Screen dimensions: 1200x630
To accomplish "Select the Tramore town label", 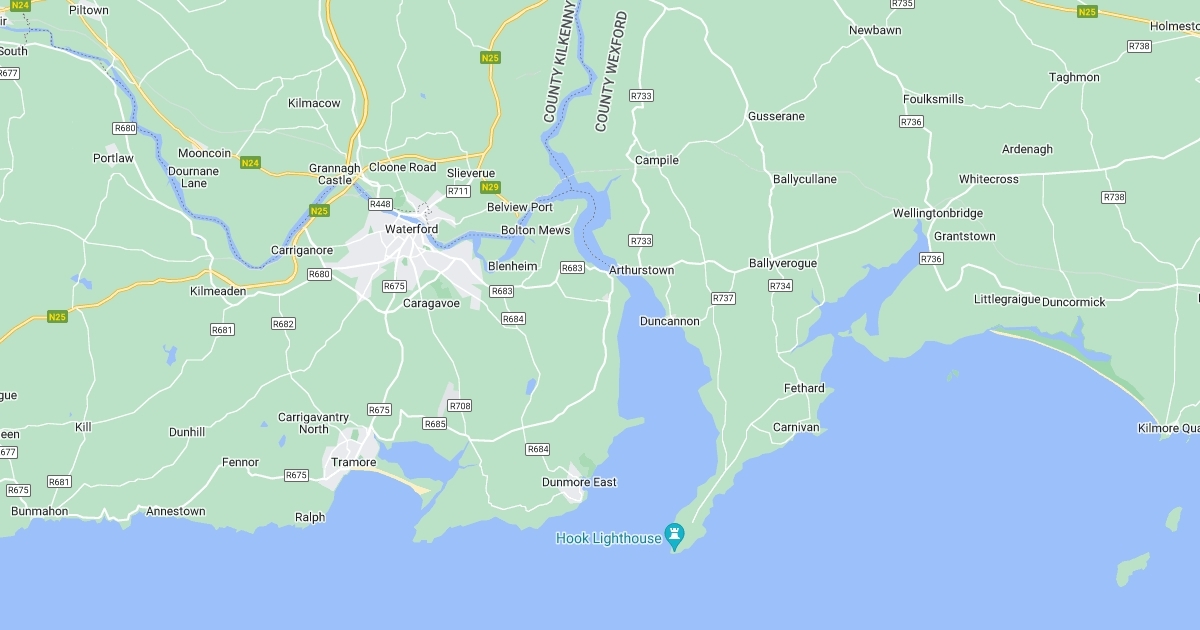I will tap(354, 463).
